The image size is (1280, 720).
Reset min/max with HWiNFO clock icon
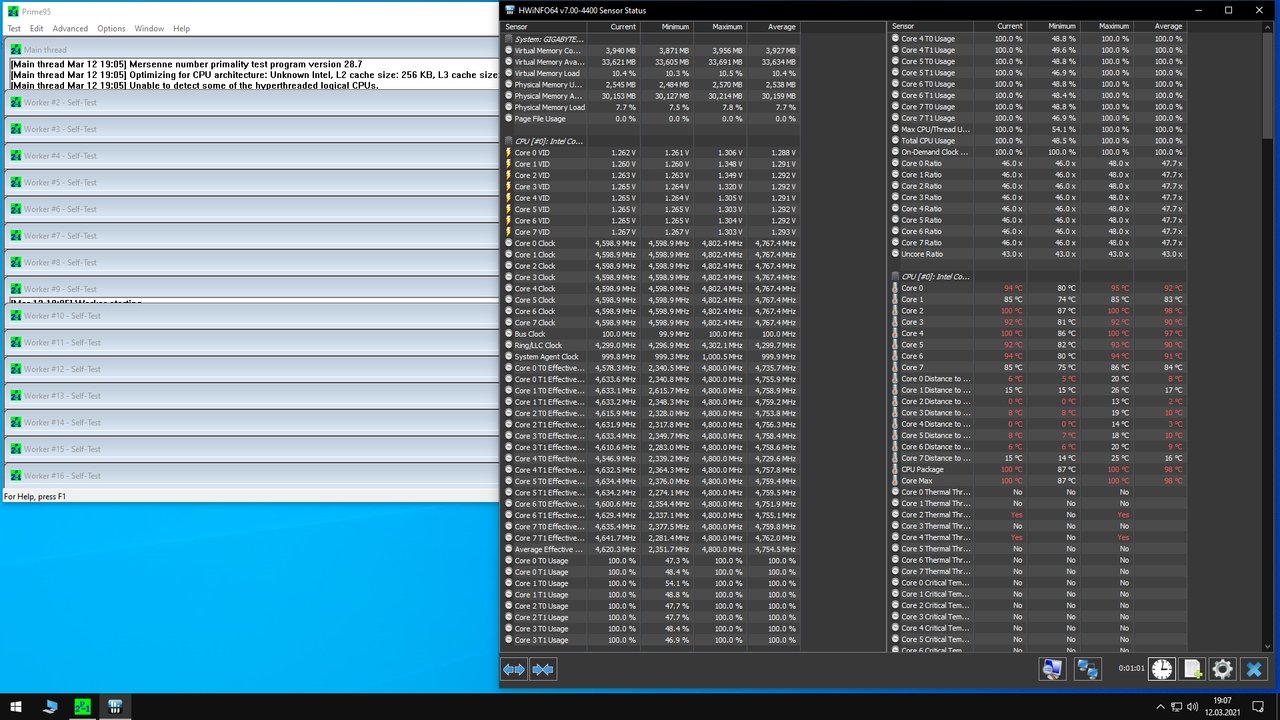[1162, 669]
